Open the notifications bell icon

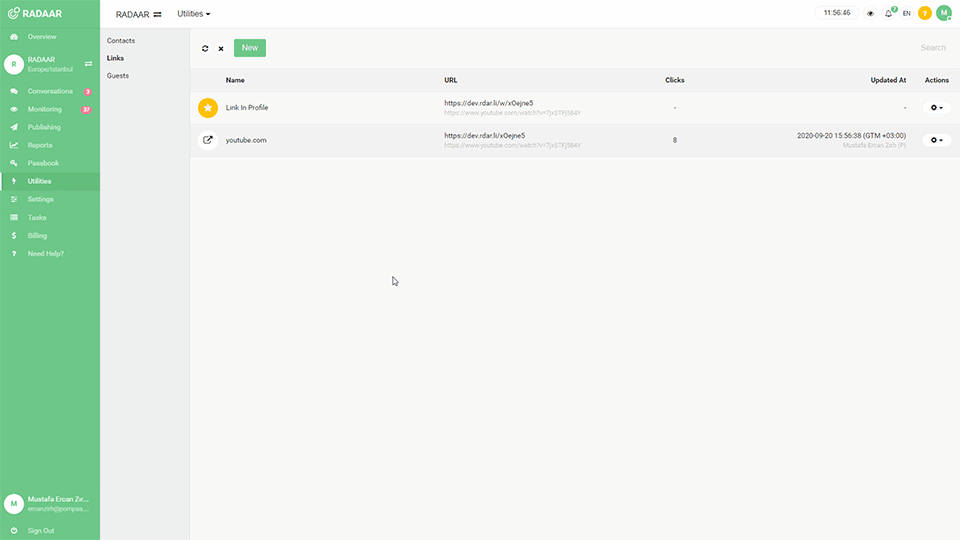tap(889, 13)
